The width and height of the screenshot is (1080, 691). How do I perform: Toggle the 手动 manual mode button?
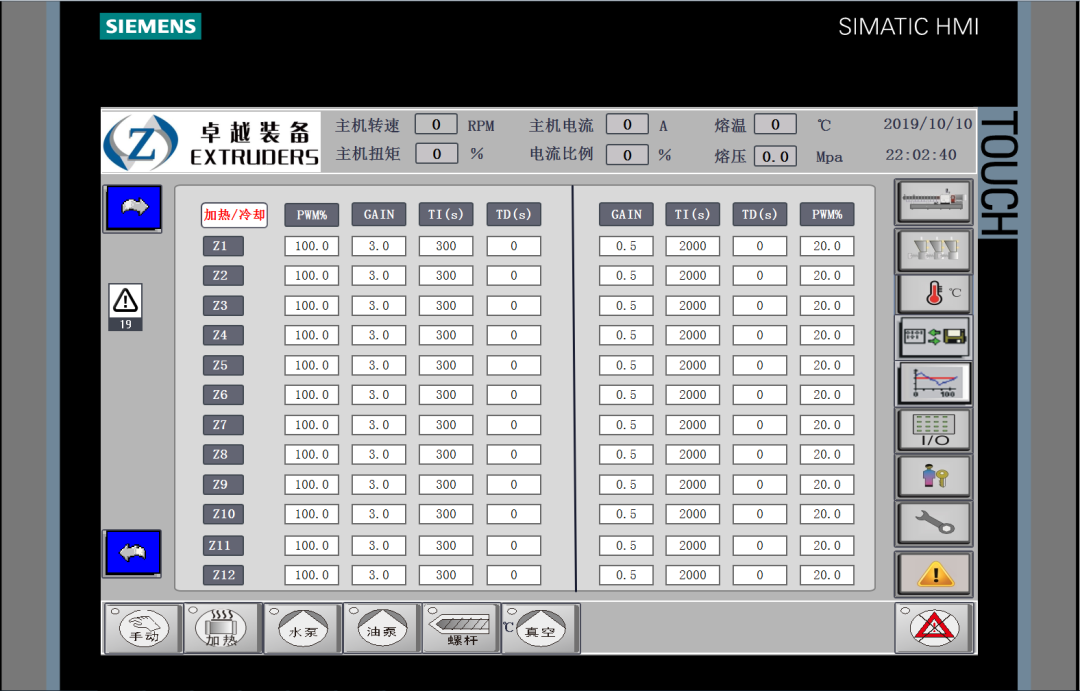coord(143,629)
